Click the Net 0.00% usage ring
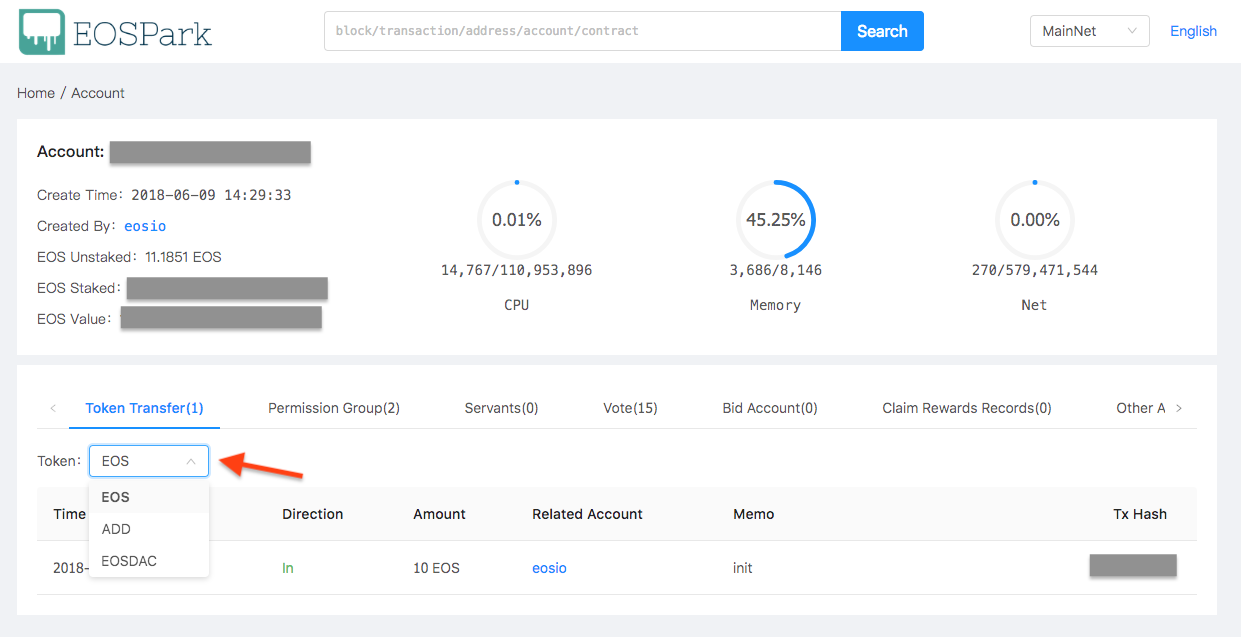1241x637 pixels. pyautogui.click(x=1035, y=220)
